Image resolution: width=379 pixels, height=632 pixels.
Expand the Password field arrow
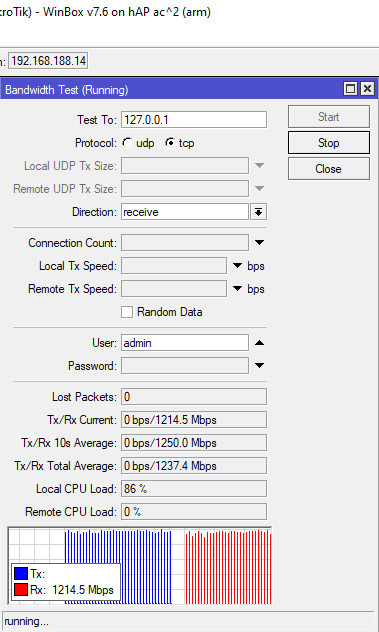click(x=259, y=366)
